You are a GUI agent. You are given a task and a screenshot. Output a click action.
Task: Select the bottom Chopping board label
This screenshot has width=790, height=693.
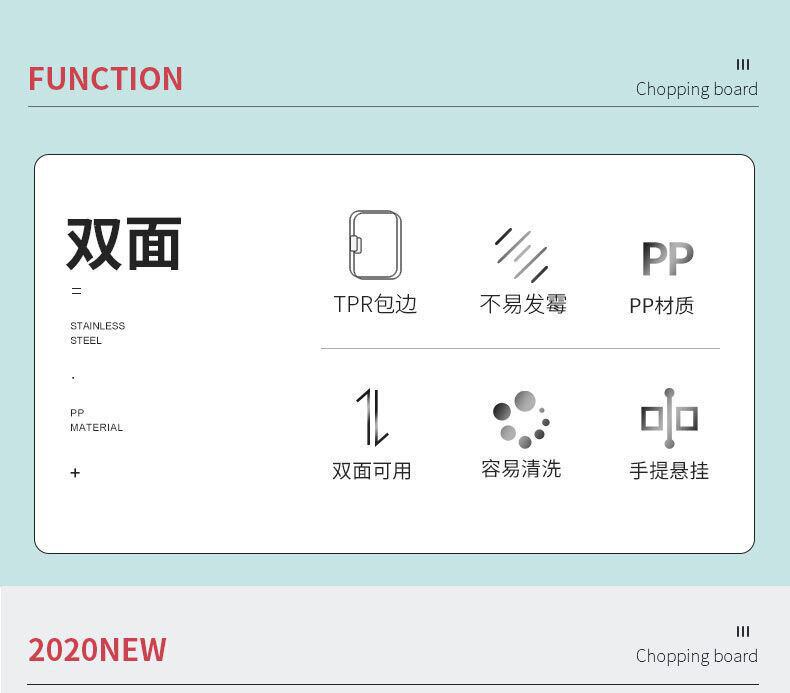pyautogui.click(x=696, y=656)
